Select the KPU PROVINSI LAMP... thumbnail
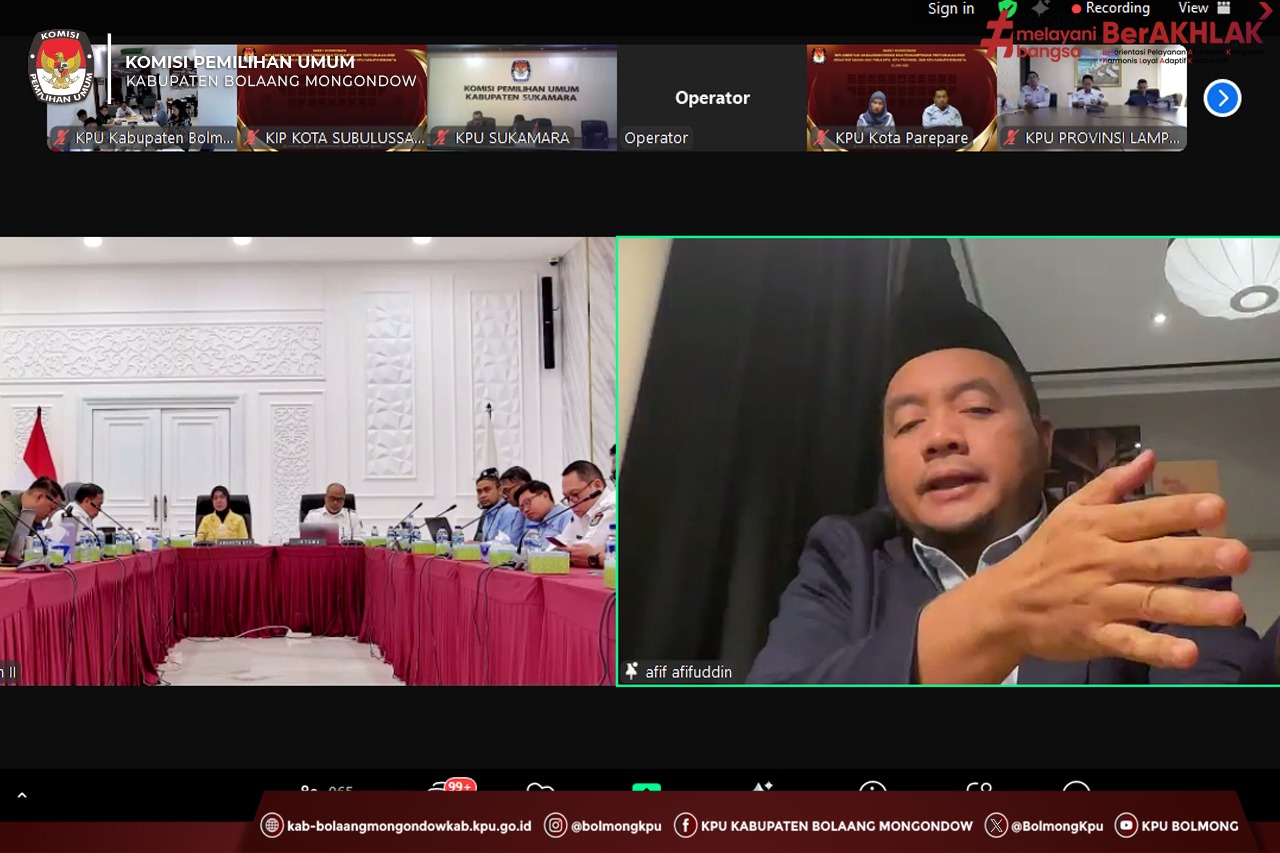The image size is (1280, 853). point(1092,97)
